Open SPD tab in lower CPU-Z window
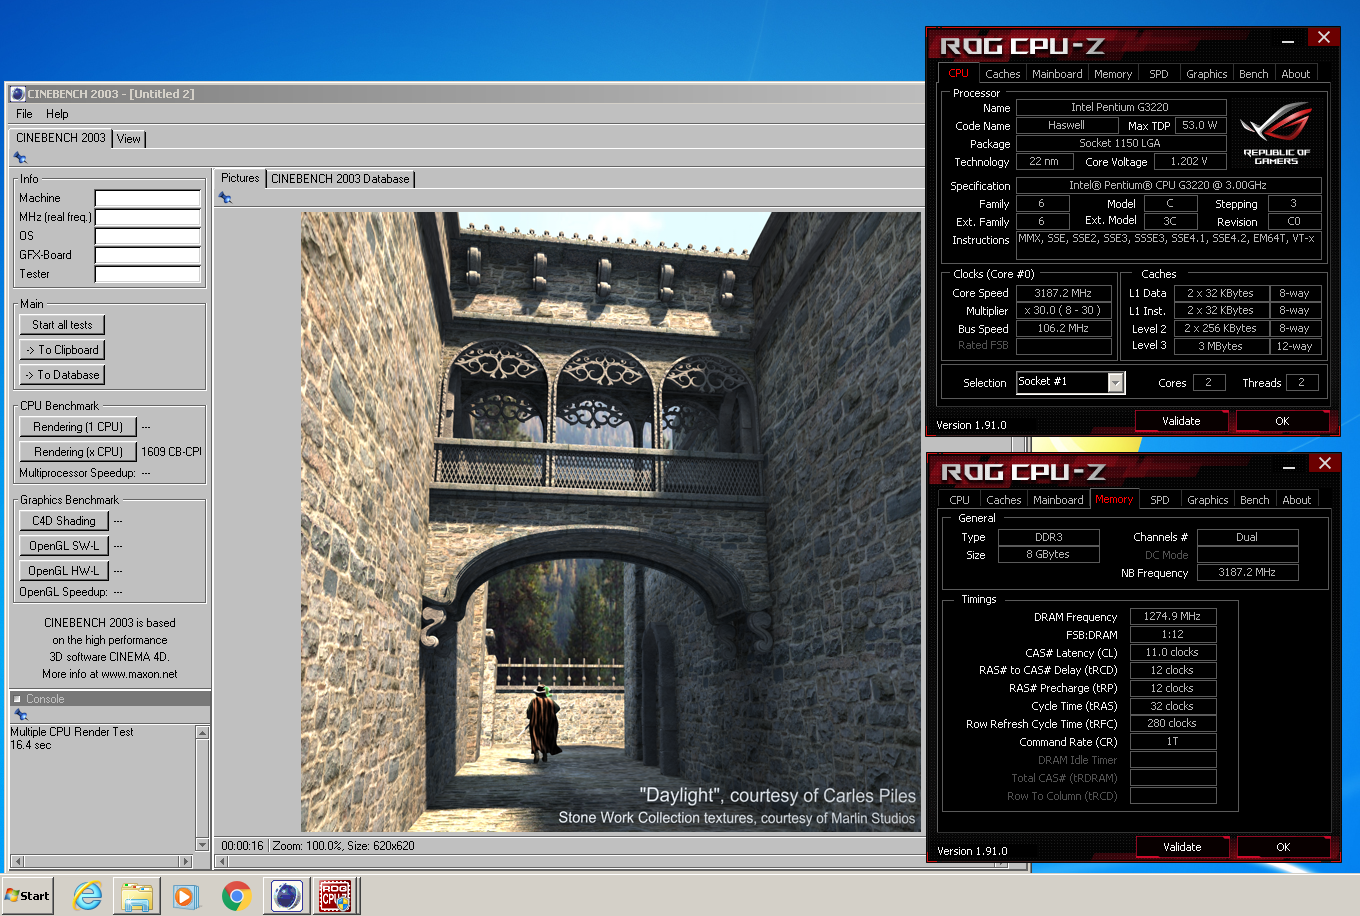This screenshot has height=916, width=1360. [x=1160, y=500]
